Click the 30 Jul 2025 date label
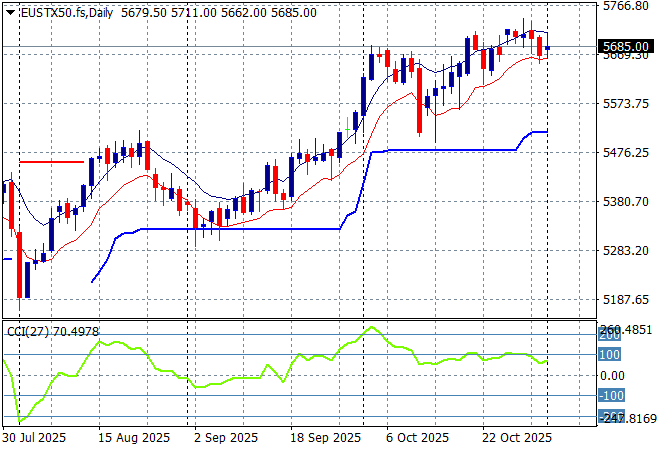The image size is (660, 450). [36, 438]
